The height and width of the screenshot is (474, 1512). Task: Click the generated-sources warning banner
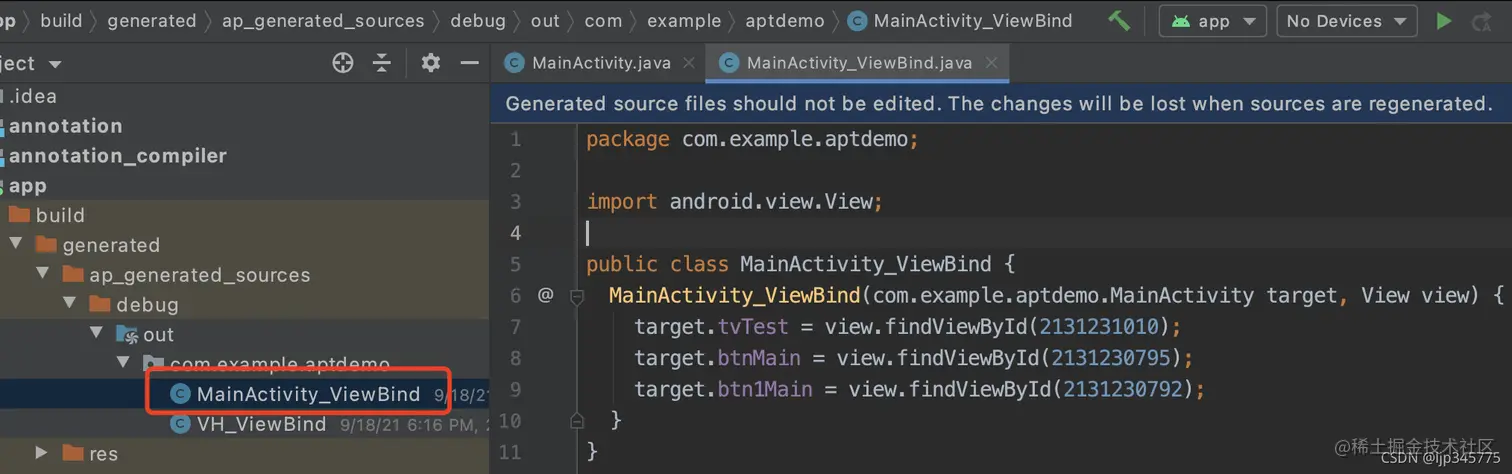[1001, 104]
